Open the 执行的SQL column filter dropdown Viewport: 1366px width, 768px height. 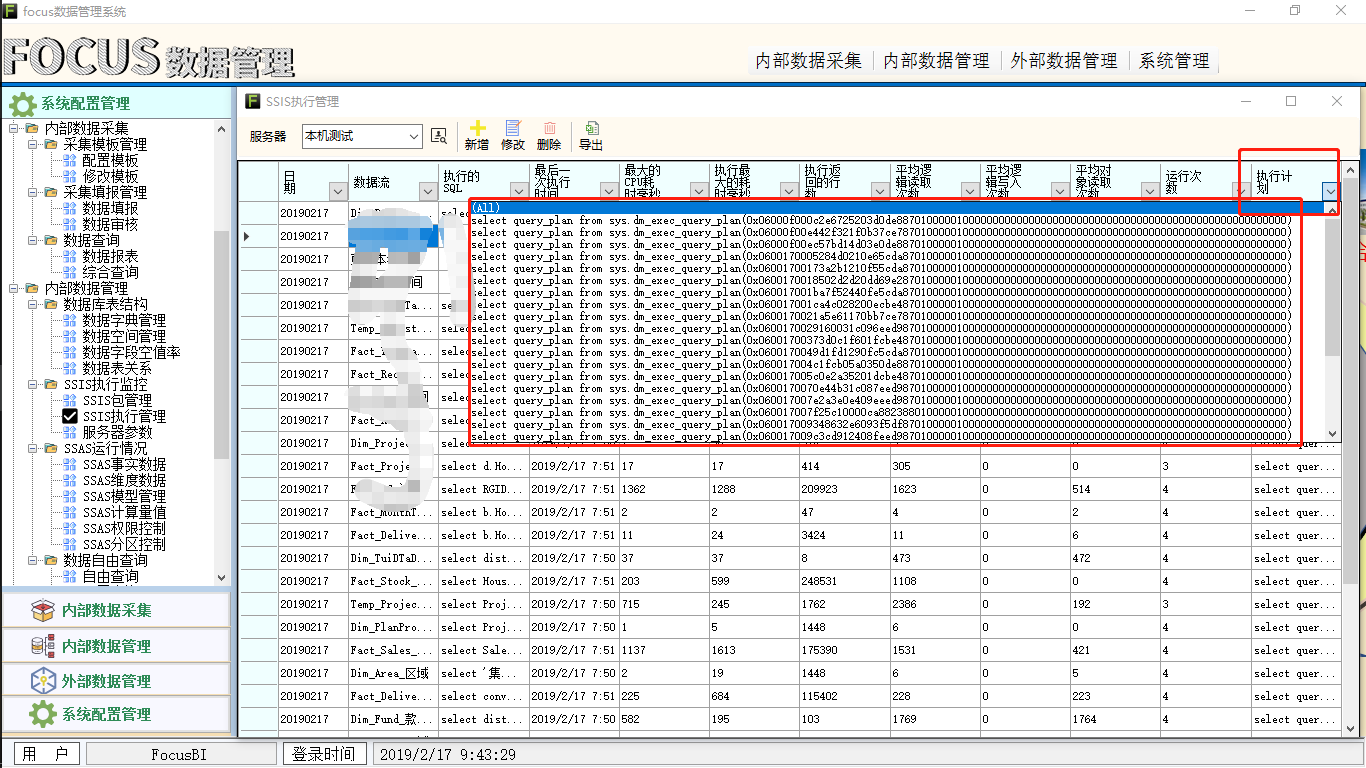[x=518, y=190]
